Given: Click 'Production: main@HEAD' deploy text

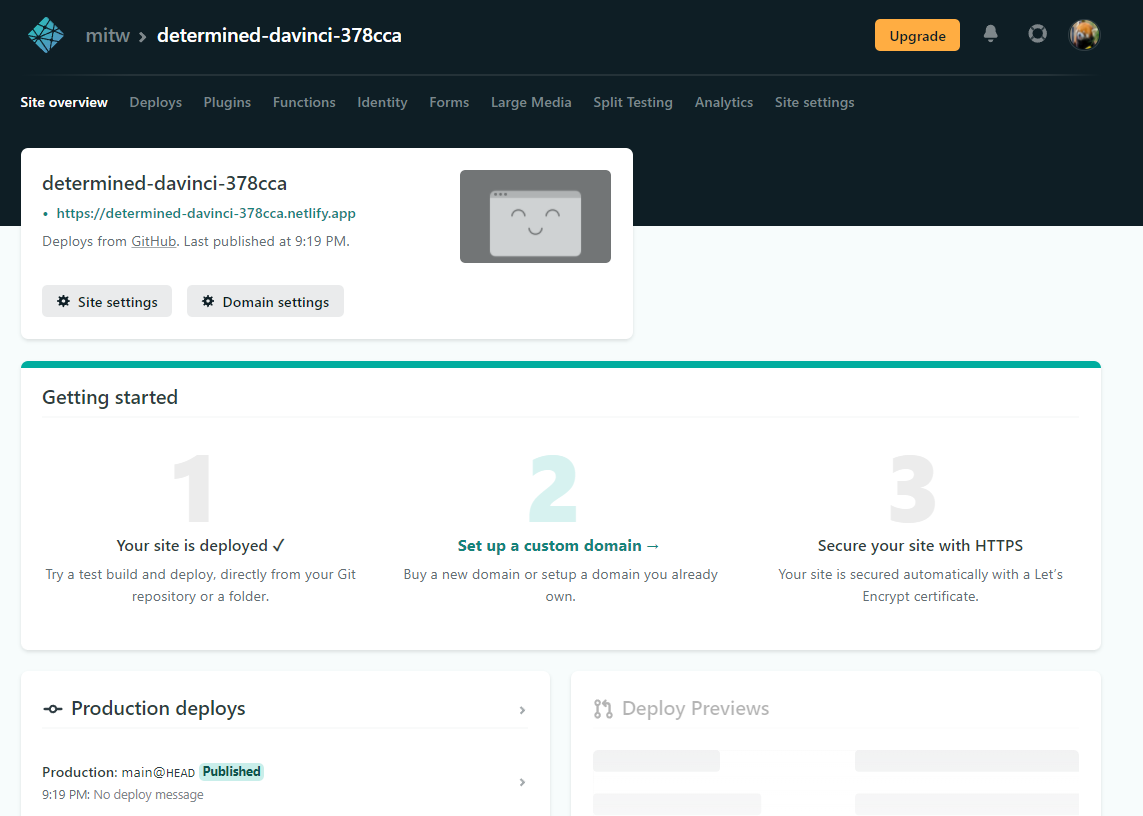Looking at the screenshot, I should coord(118,772).
